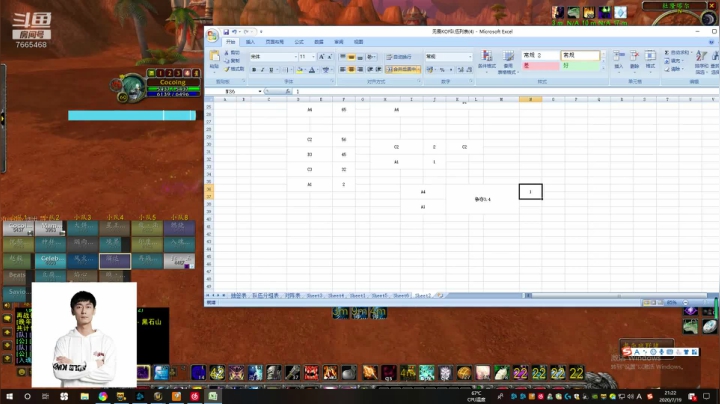Increase the cell indent
The image size is (720, 404).
[378, 69]
